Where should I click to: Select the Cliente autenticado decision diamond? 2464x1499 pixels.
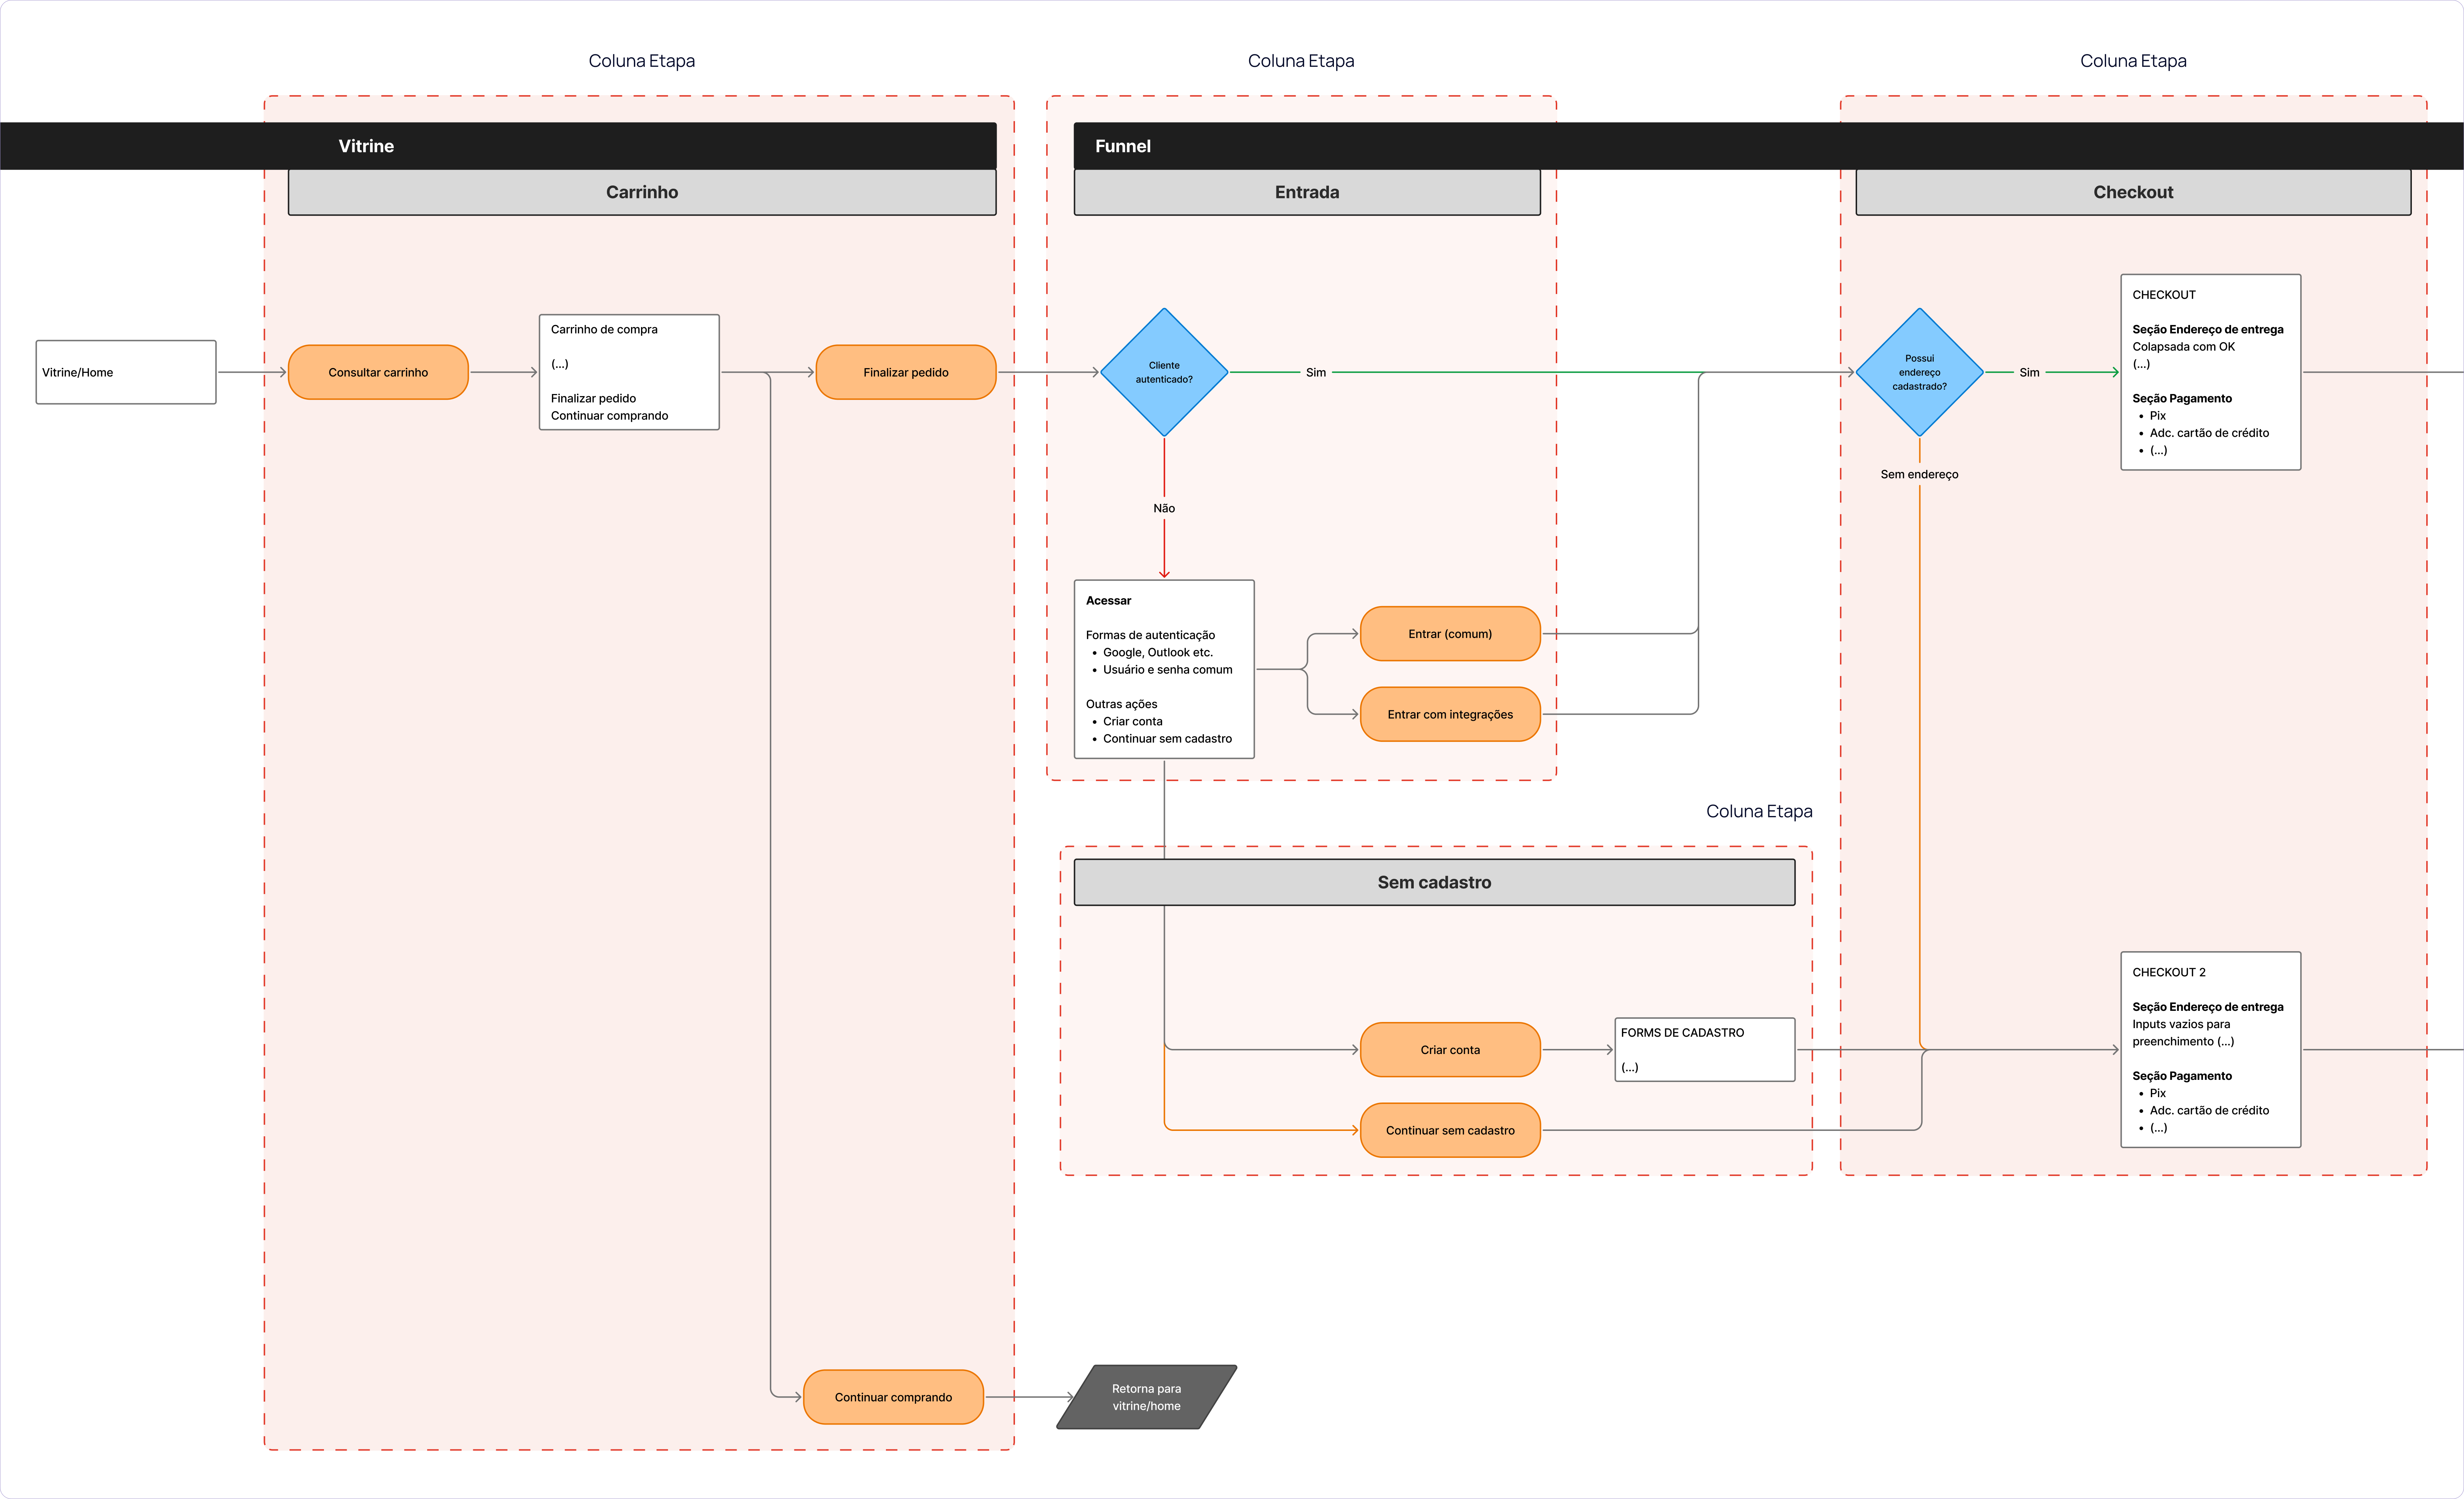pos(1164,372)
